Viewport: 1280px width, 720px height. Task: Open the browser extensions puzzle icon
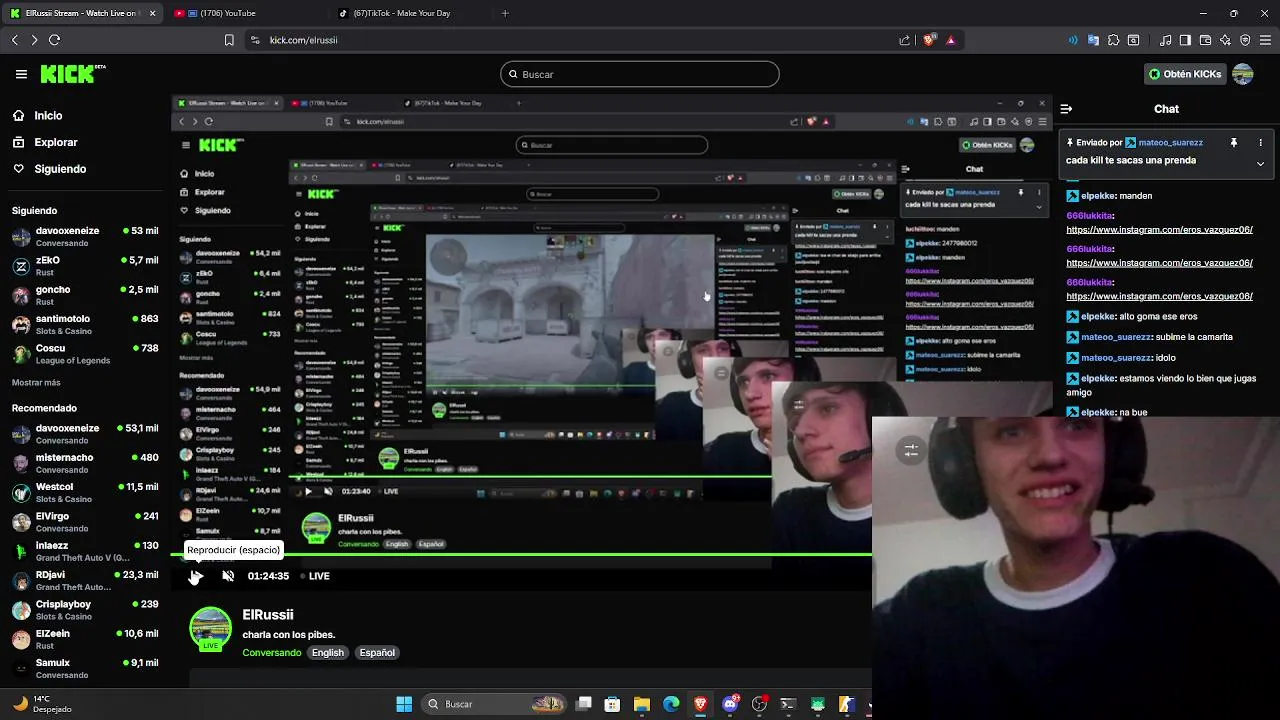point(1113,40)
